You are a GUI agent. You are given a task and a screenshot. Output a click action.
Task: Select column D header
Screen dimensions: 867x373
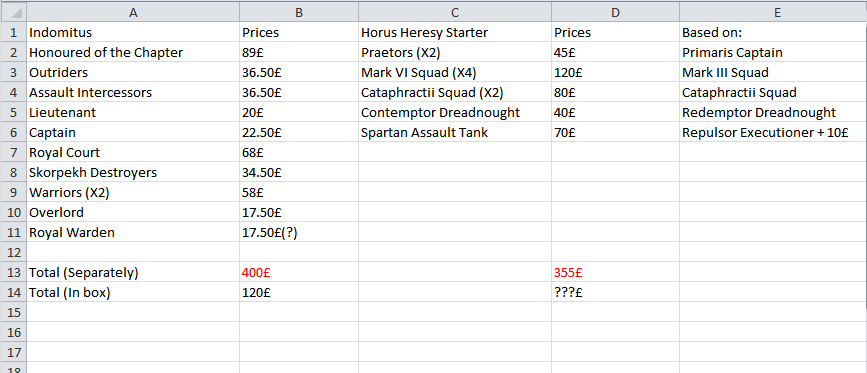[615, 12]
